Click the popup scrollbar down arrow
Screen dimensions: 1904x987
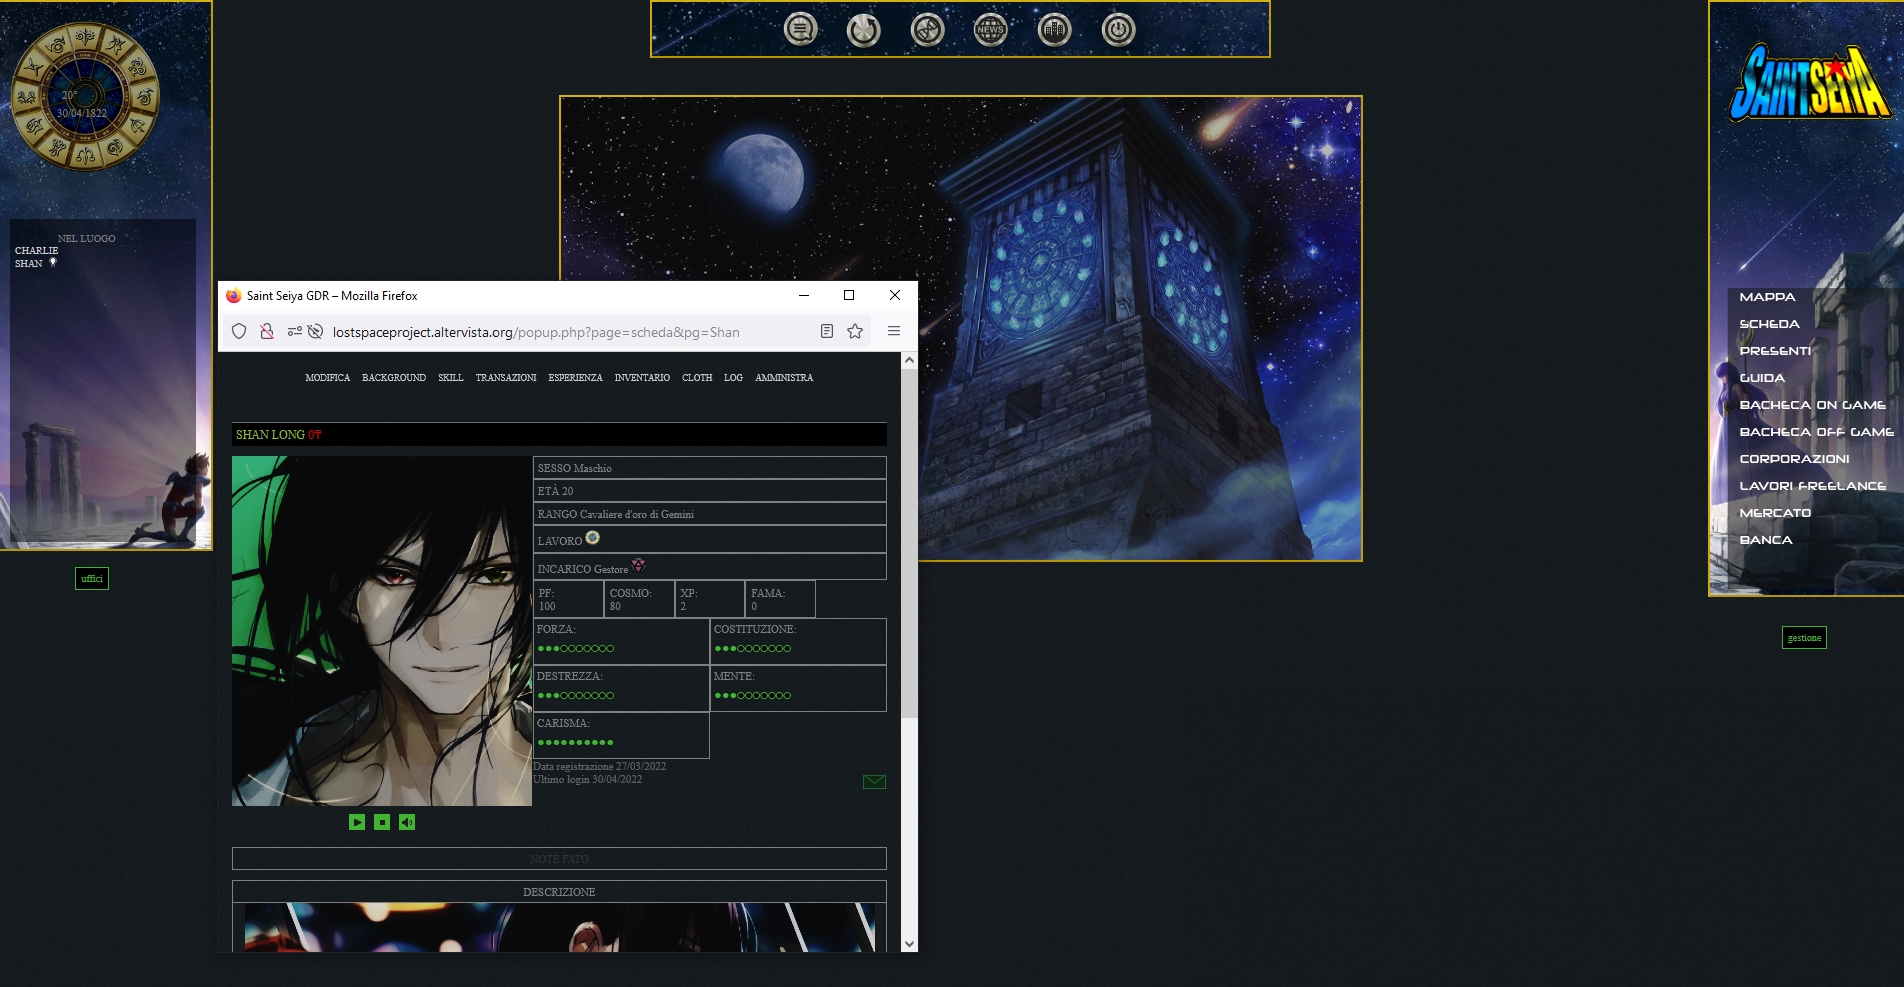point(909,943)
